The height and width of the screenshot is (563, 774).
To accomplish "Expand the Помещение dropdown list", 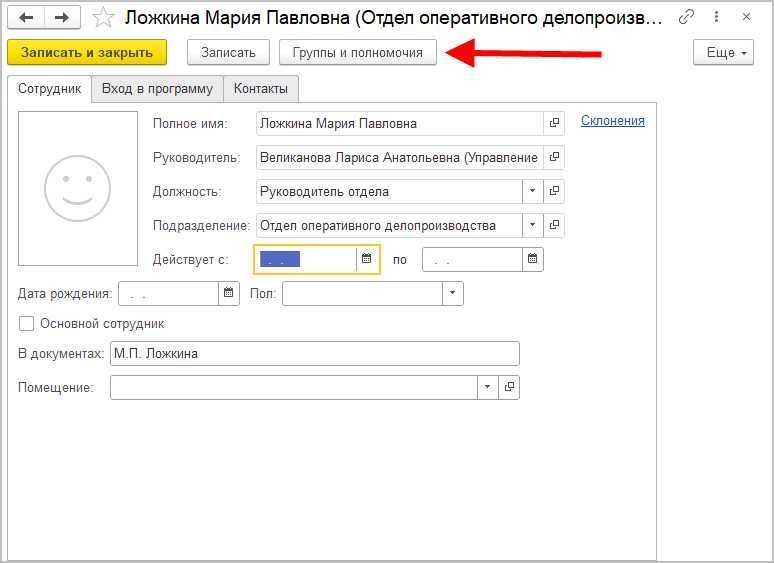I will [487, 387].
